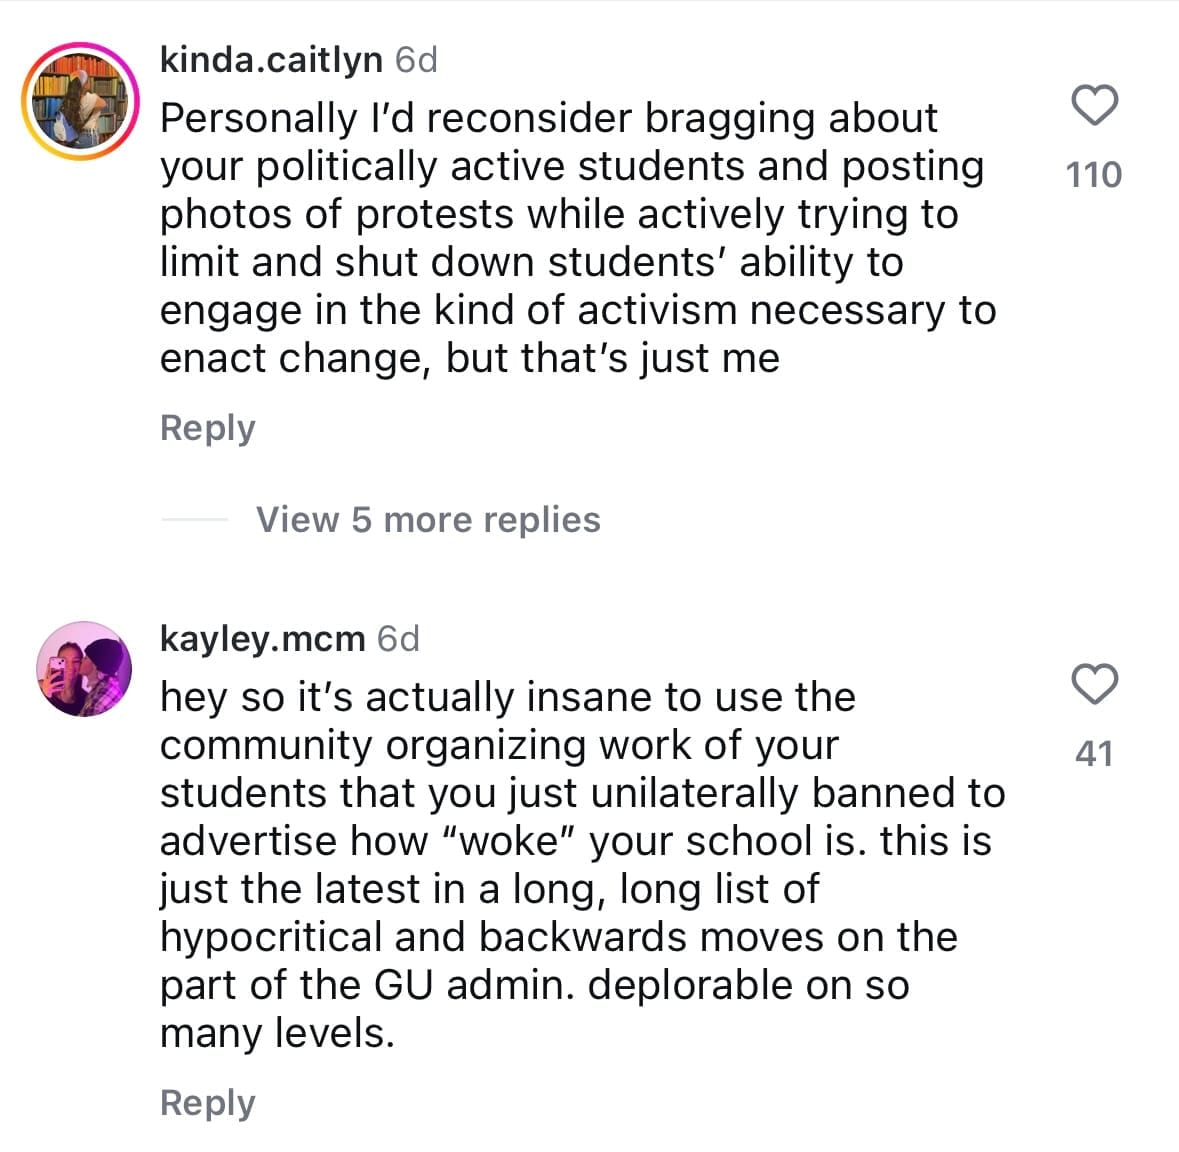The image size is (1179, 1152).
Task: Expand View 5 more replies
Action: [x=428, y=520]
